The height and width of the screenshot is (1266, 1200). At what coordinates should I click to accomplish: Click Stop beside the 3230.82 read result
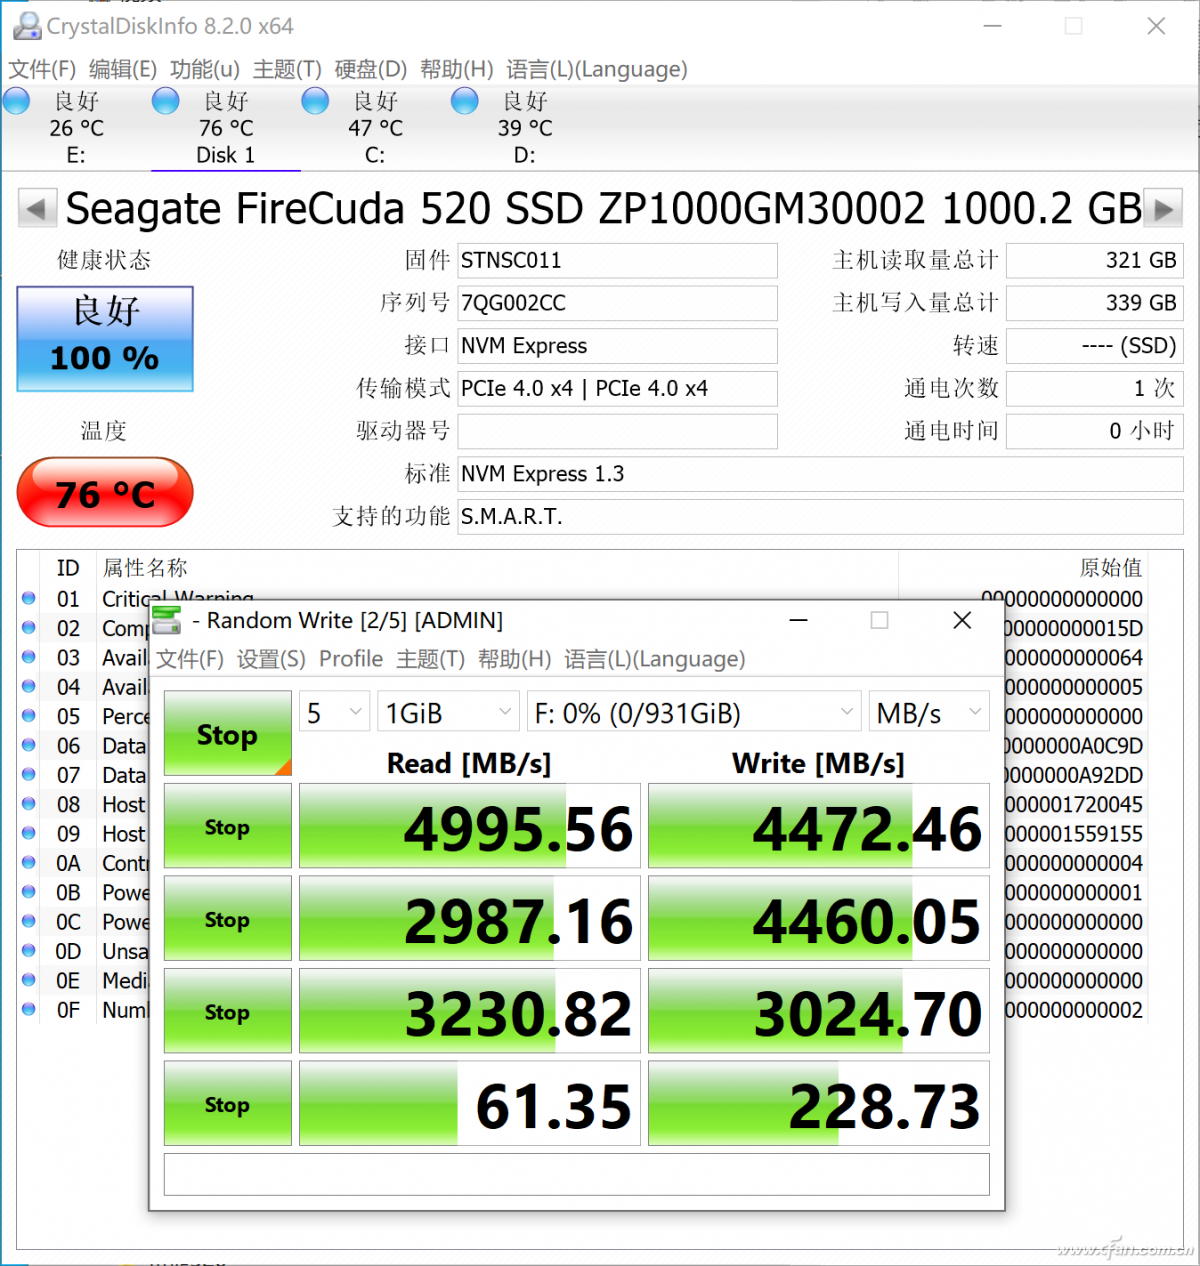click(x=228, y=1011)
